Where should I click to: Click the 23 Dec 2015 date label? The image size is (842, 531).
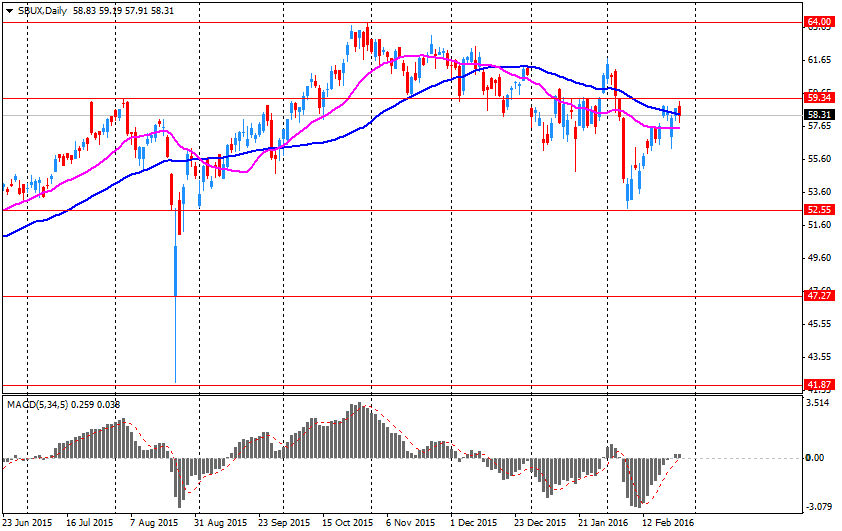(540, 522)
